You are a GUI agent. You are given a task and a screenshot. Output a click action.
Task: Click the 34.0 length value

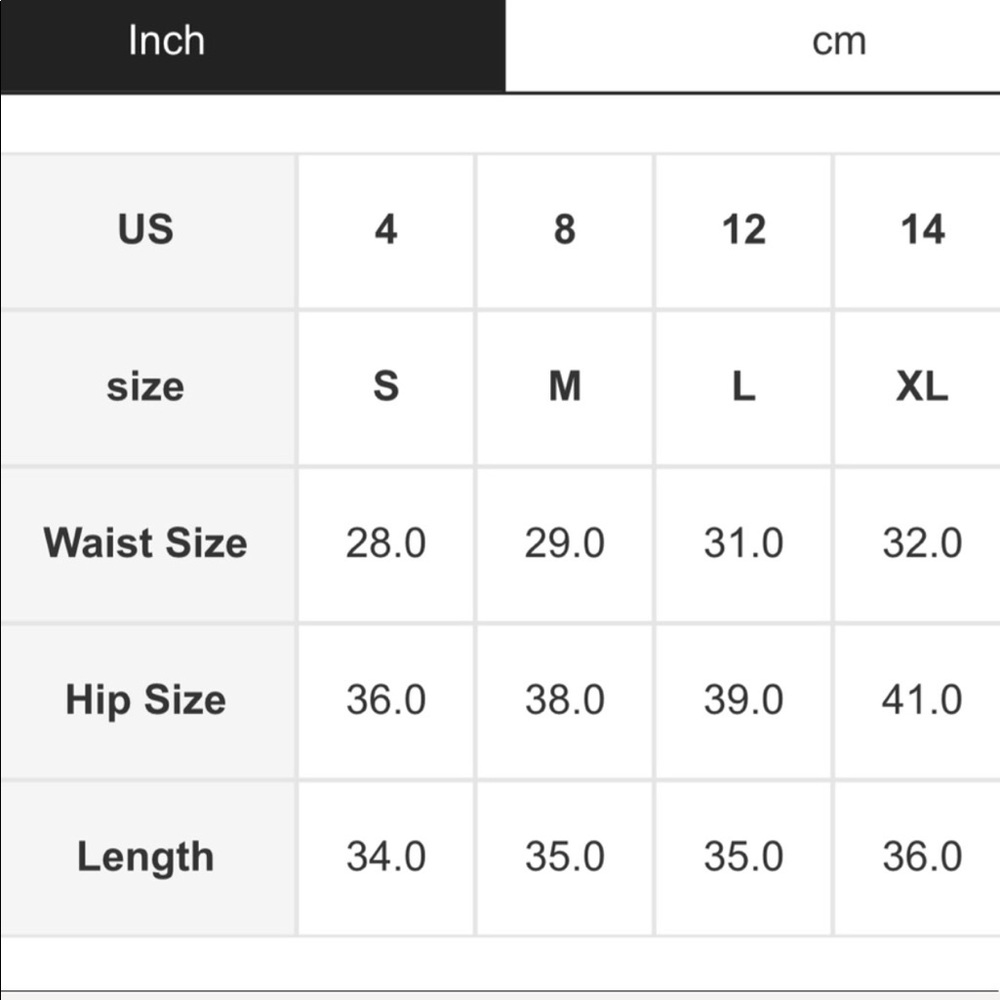(x=386, y=857)
